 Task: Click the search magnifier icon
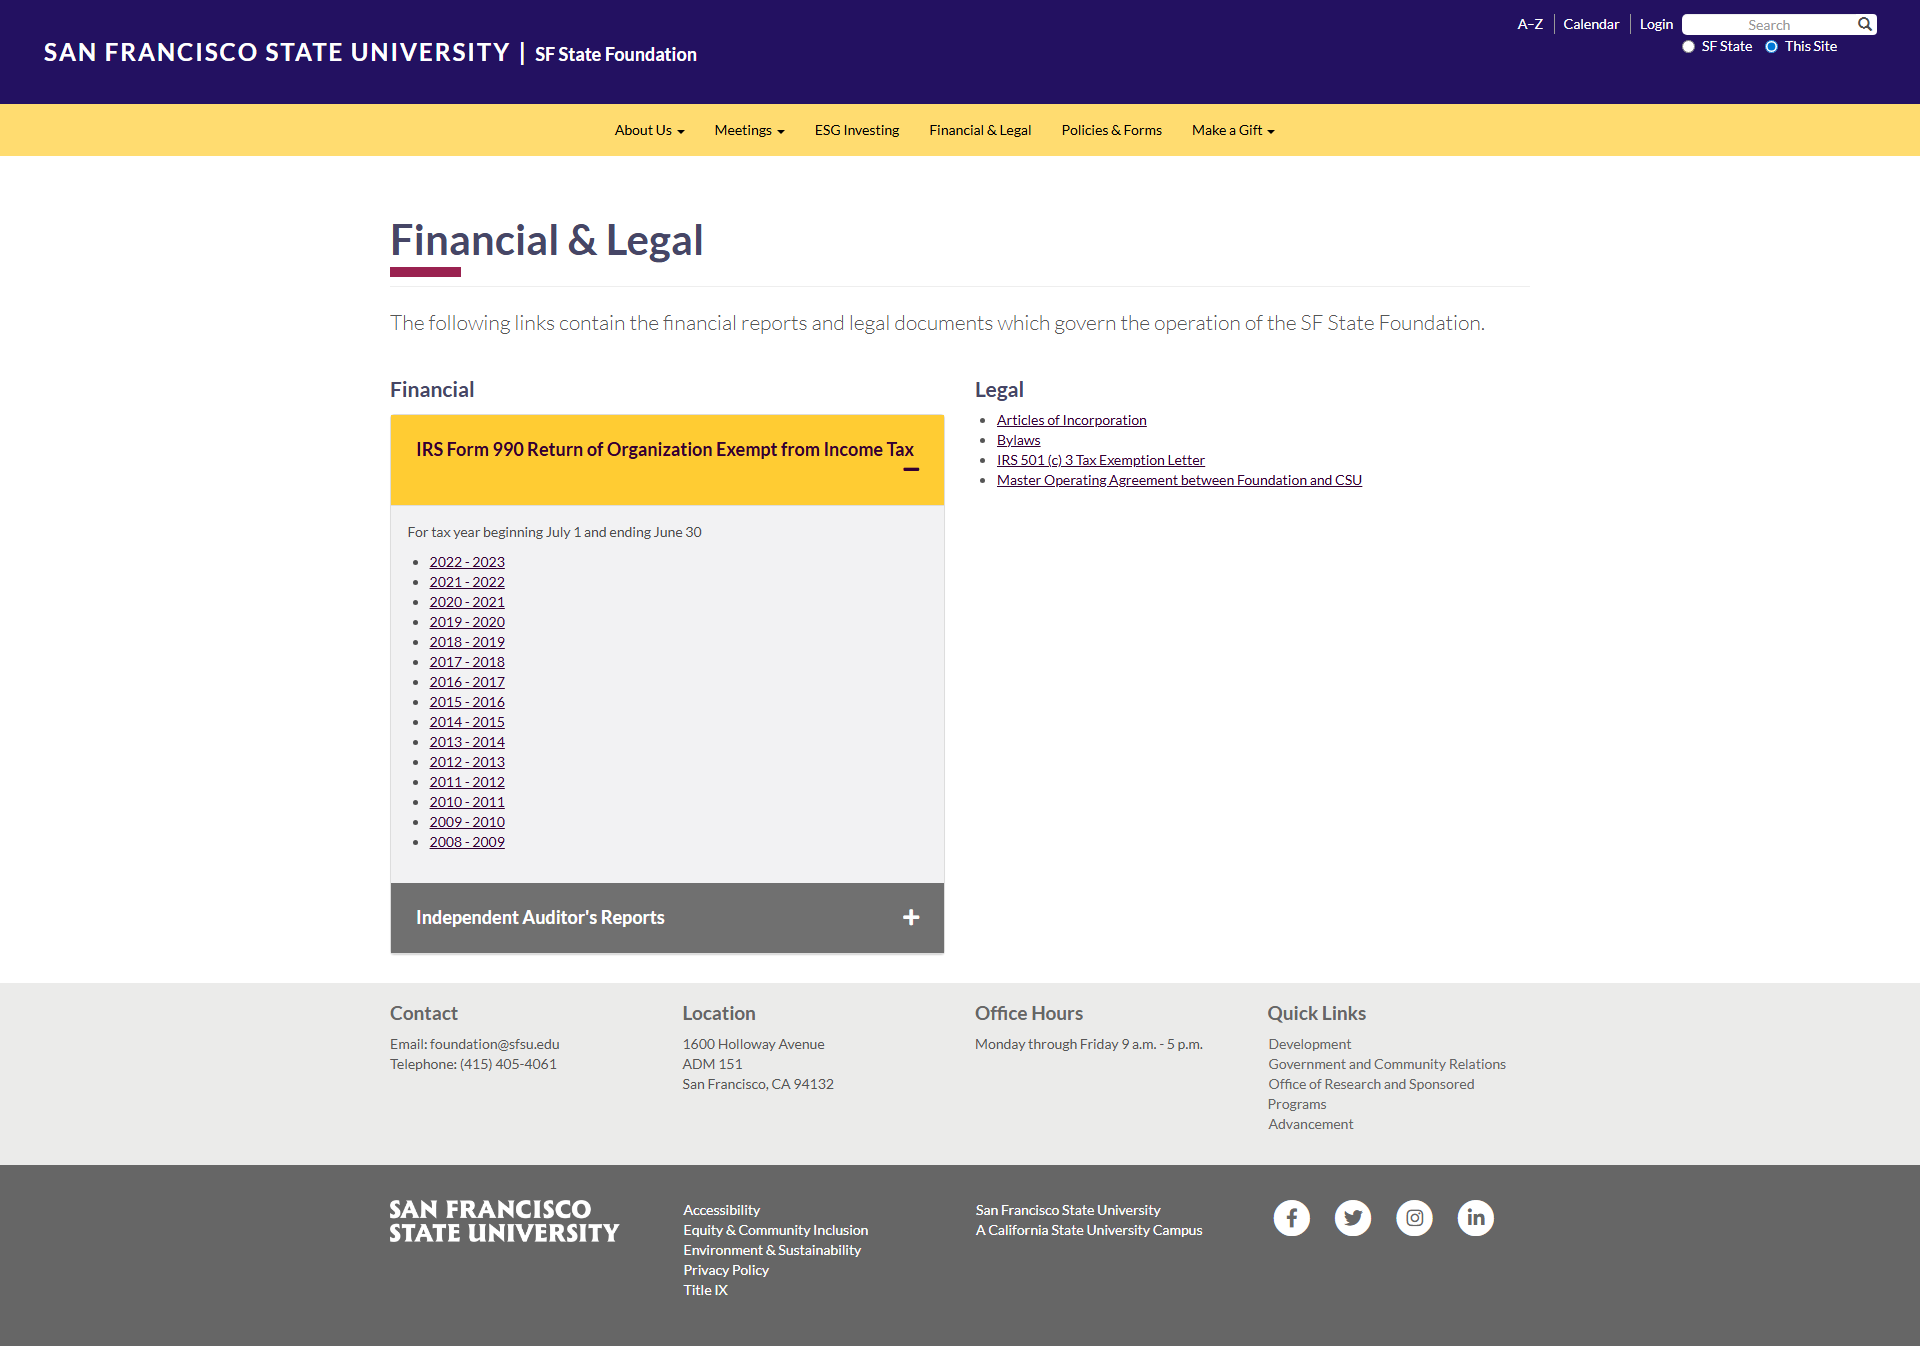click(x=1865, y=24)
